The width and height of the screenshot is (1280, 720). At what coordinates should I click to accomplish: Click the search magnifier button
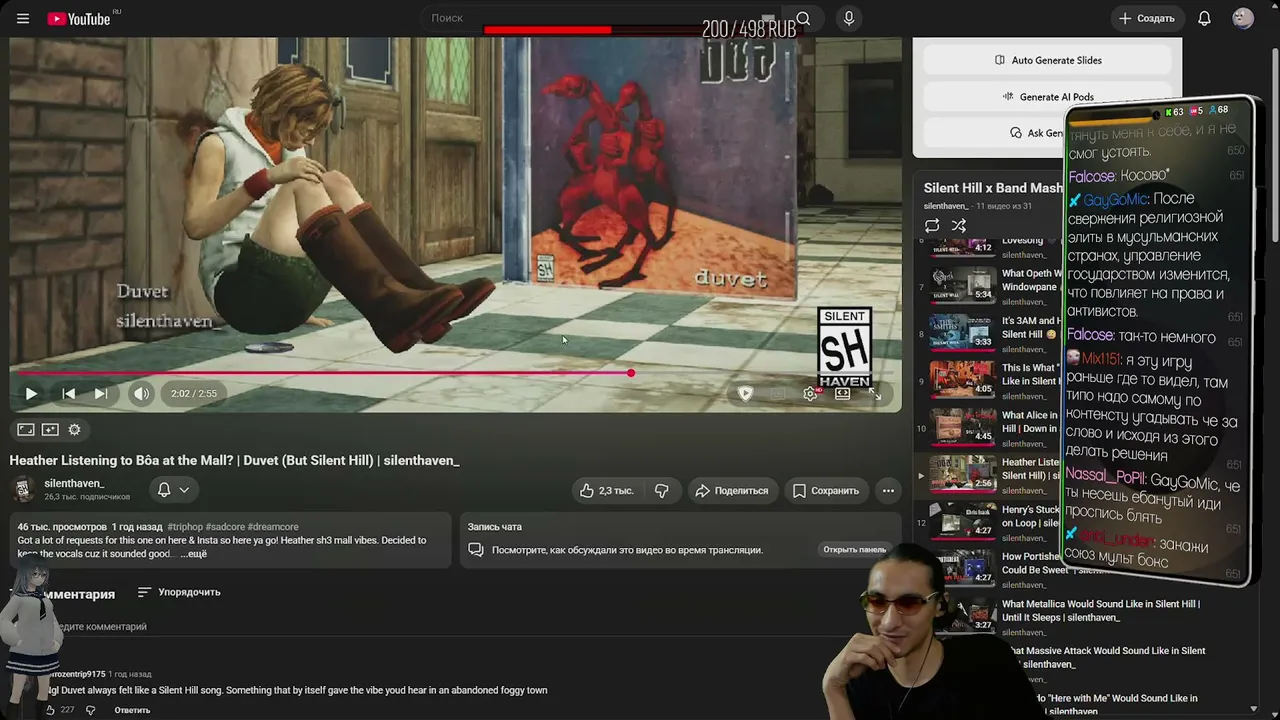[803, 18]
